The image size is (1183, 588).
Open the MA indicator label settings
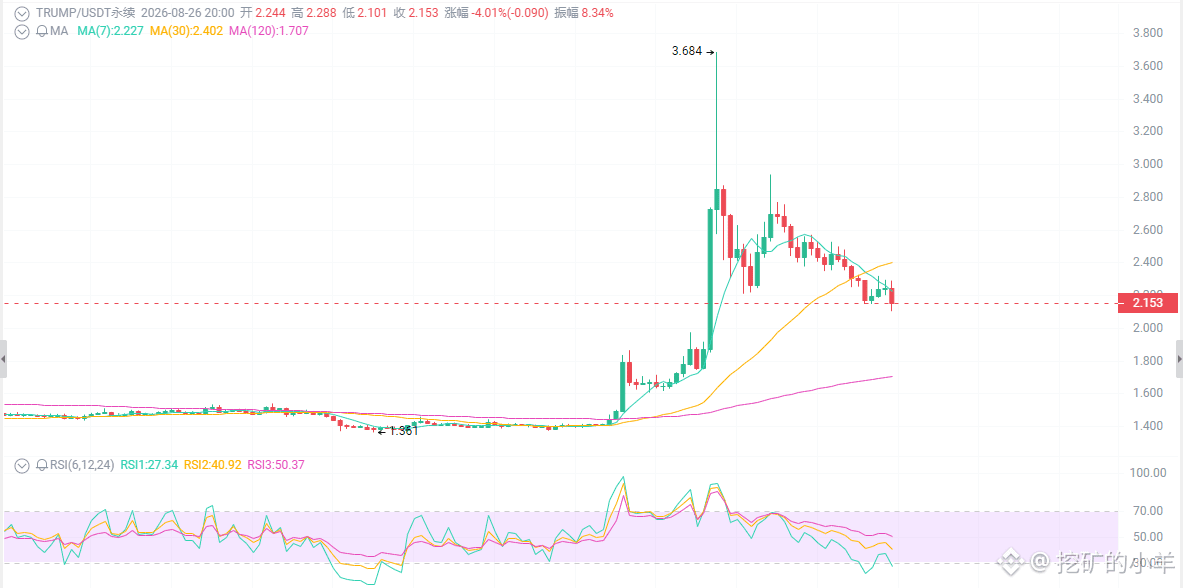click(58, 31)
